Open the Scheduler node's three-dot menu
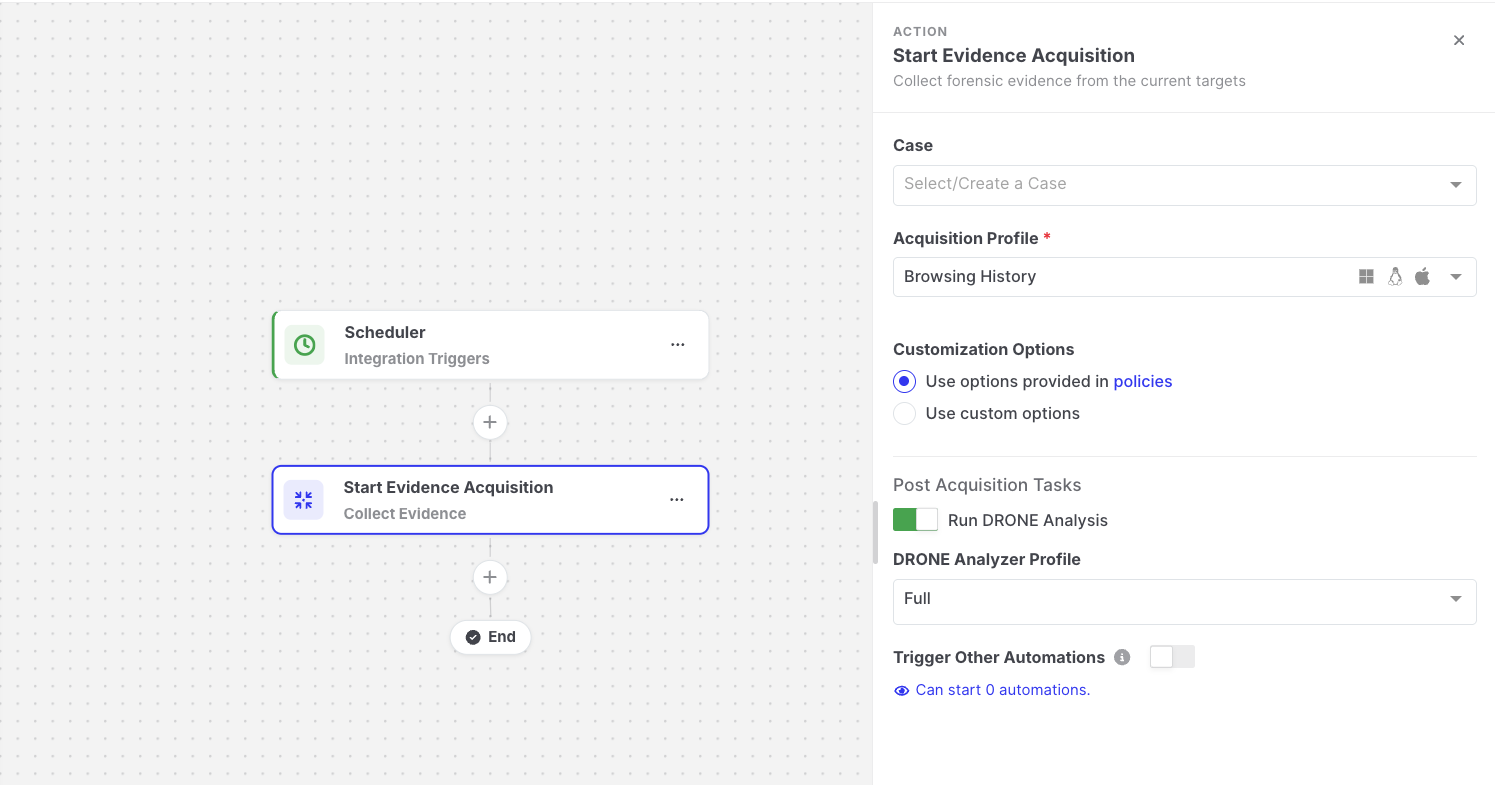This screenshot has height=785, width=1495. click(x=678, y=345)
